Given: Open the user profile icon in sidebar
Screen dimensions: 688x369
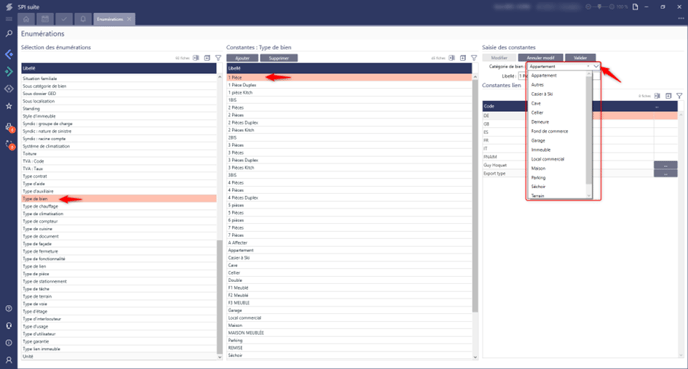Looking at the screenshot, I should [x=8, y=360].
